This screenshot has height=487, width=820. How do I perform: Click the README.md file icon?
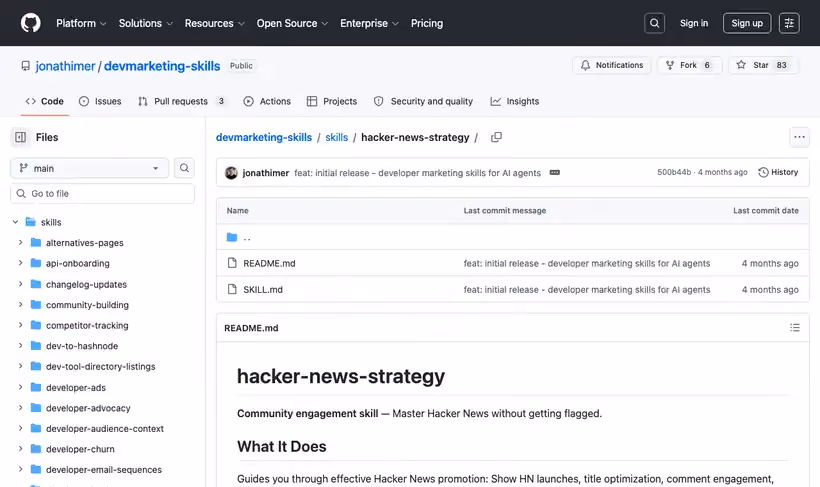(232, 263)
